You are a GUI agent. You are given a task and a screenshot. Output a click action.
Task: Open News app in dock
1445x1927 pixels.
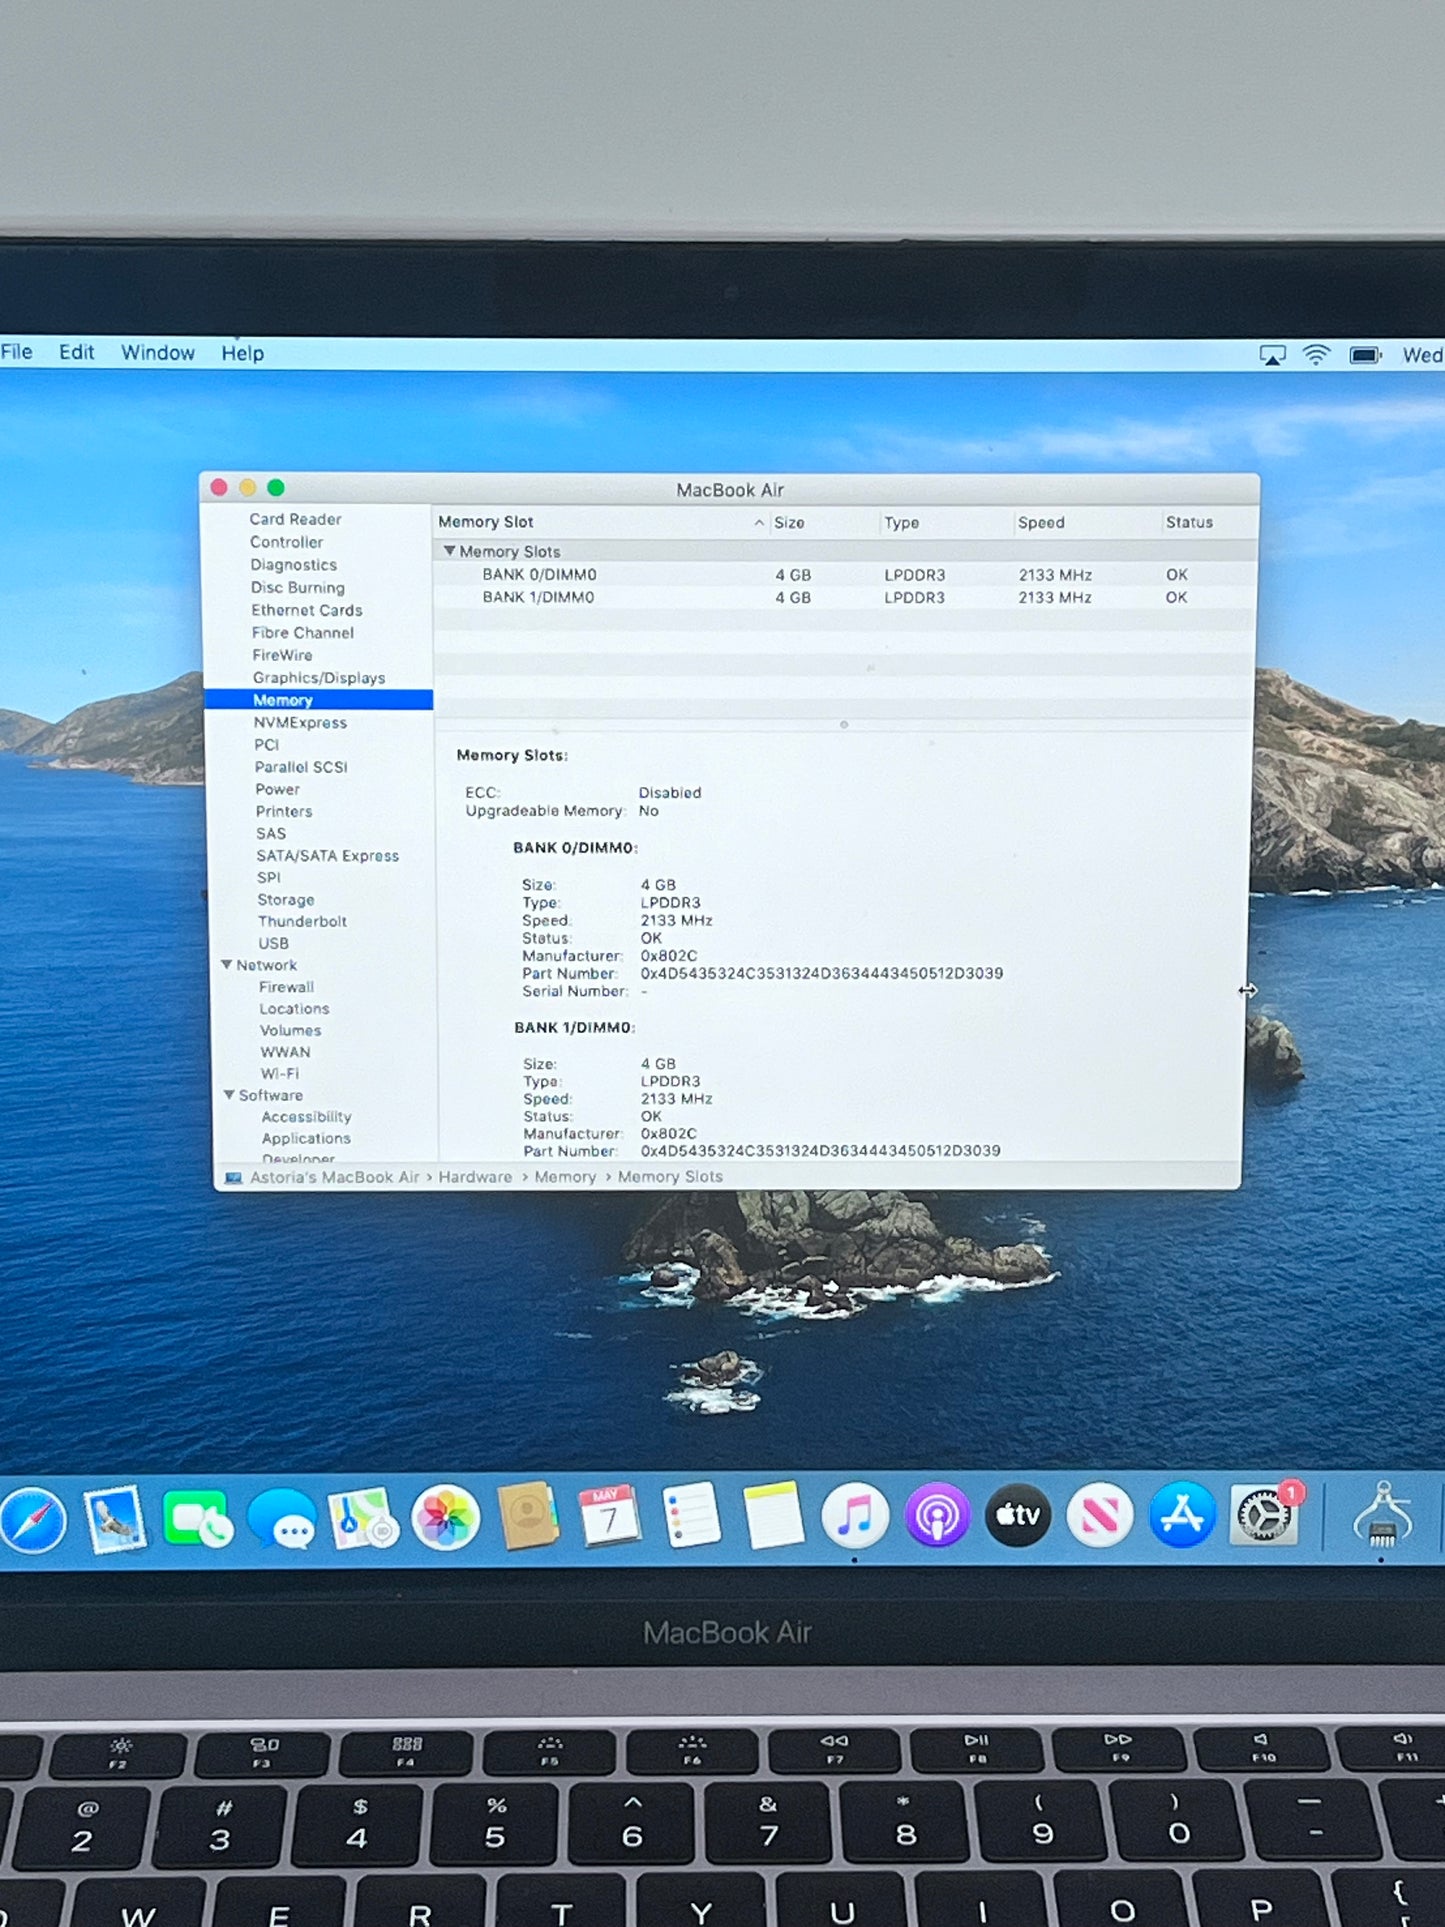point(1100,1515)
